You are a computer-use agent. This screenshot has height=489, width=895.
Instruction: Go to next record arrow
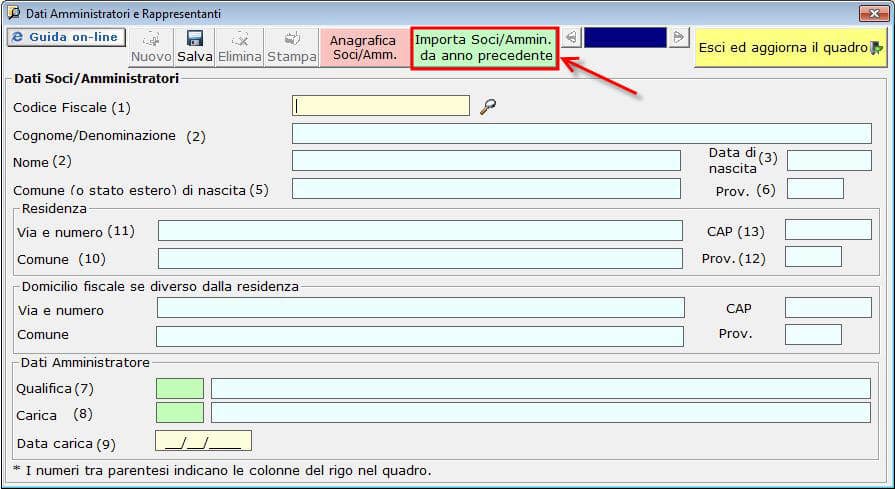coord(679,38)
